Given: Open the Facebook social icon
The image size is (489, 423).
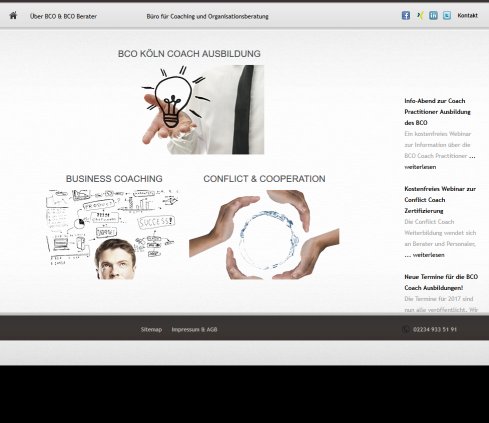Looking at the screenshot, I should pyautogui.click(x=406, y=15).
